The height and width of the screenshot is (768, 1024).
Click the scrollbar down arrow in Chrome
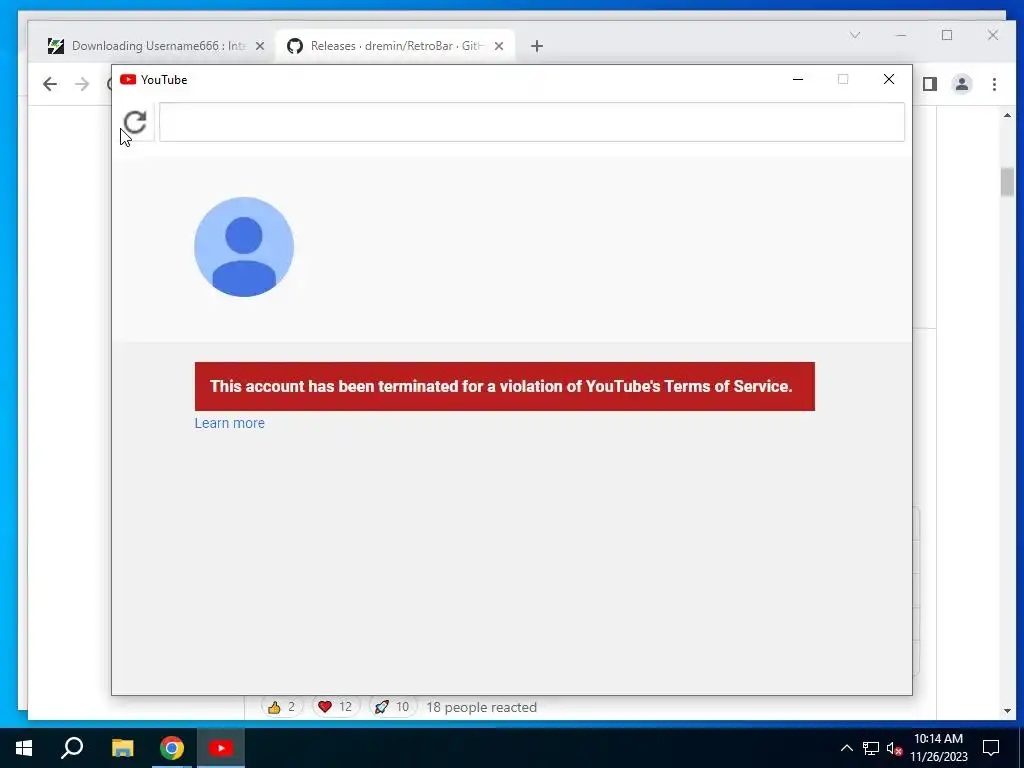pyautogui.click(x=1007, y=711)
